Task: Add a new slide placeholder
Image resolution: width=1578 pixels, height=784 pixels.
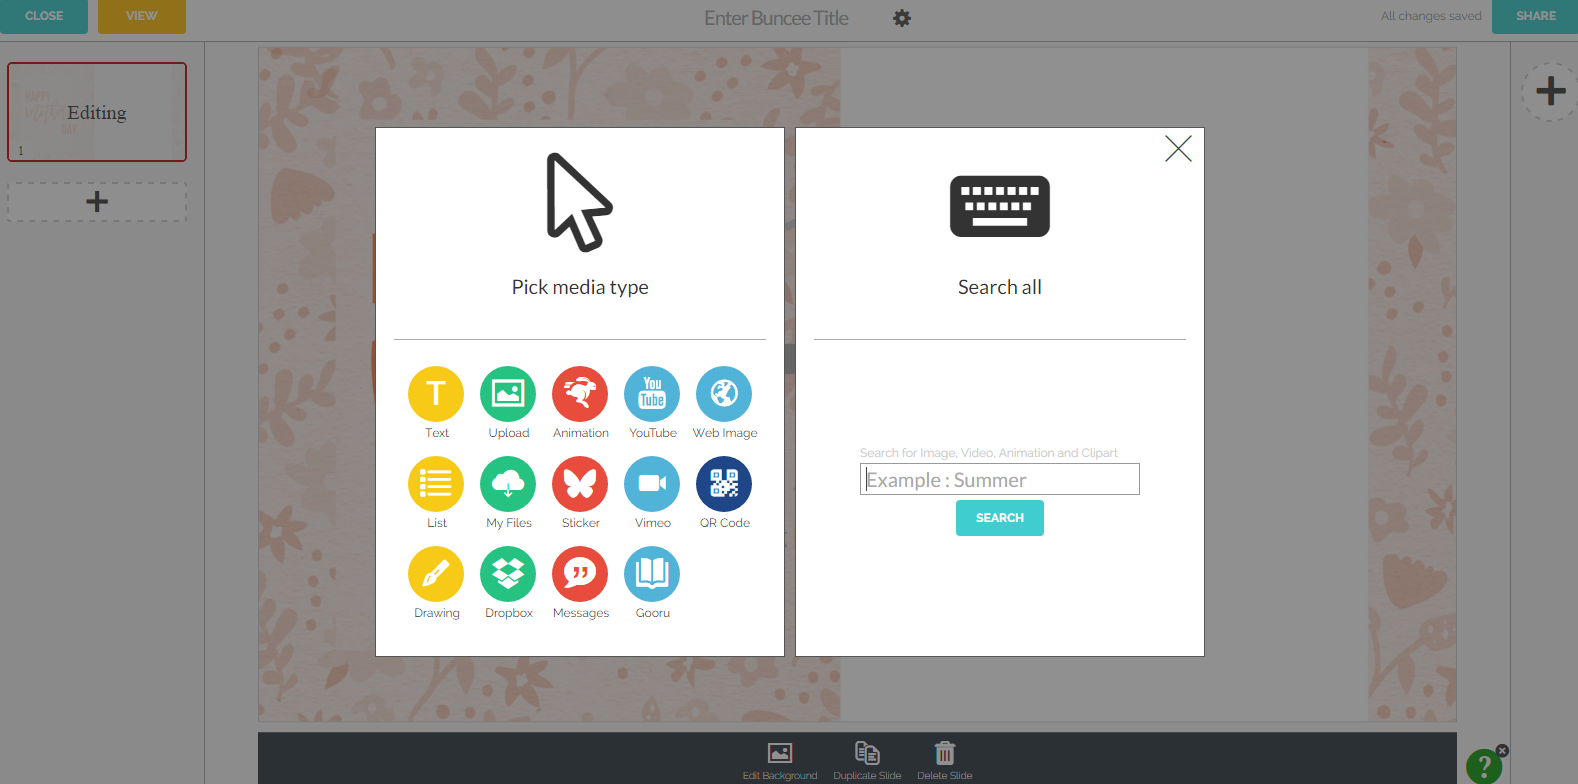Action: 97,202
